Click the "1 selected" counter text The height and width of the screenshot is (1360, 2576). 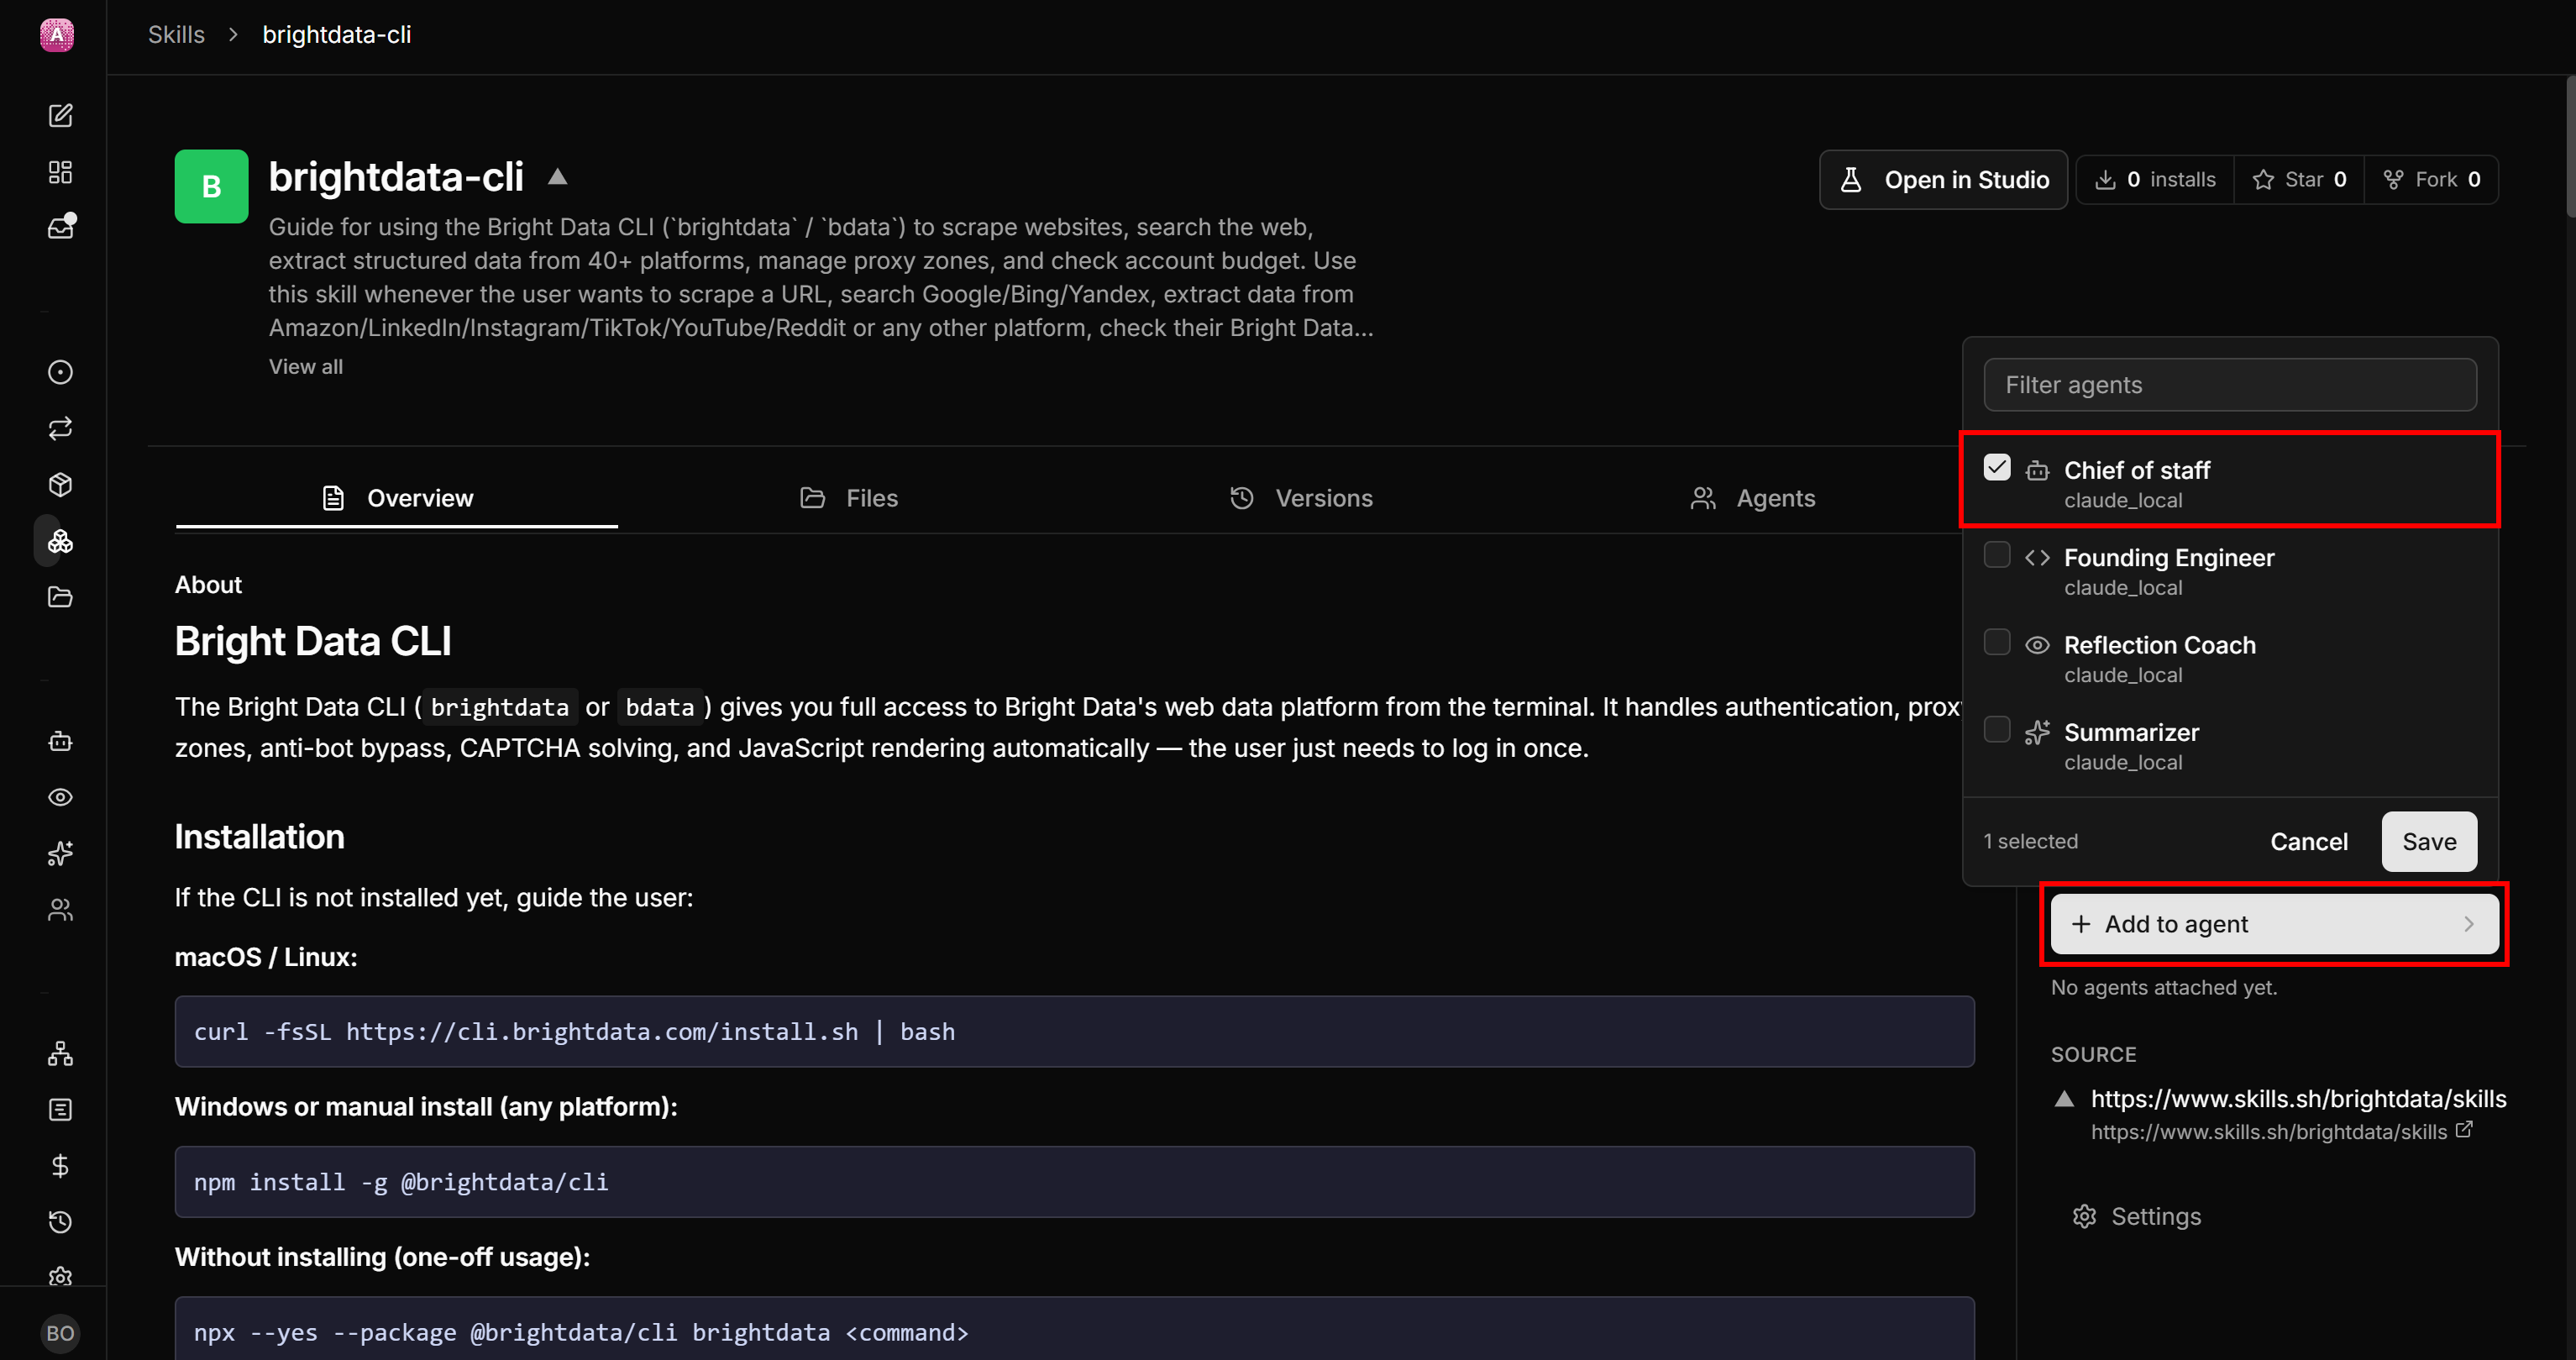(2030, 842)
